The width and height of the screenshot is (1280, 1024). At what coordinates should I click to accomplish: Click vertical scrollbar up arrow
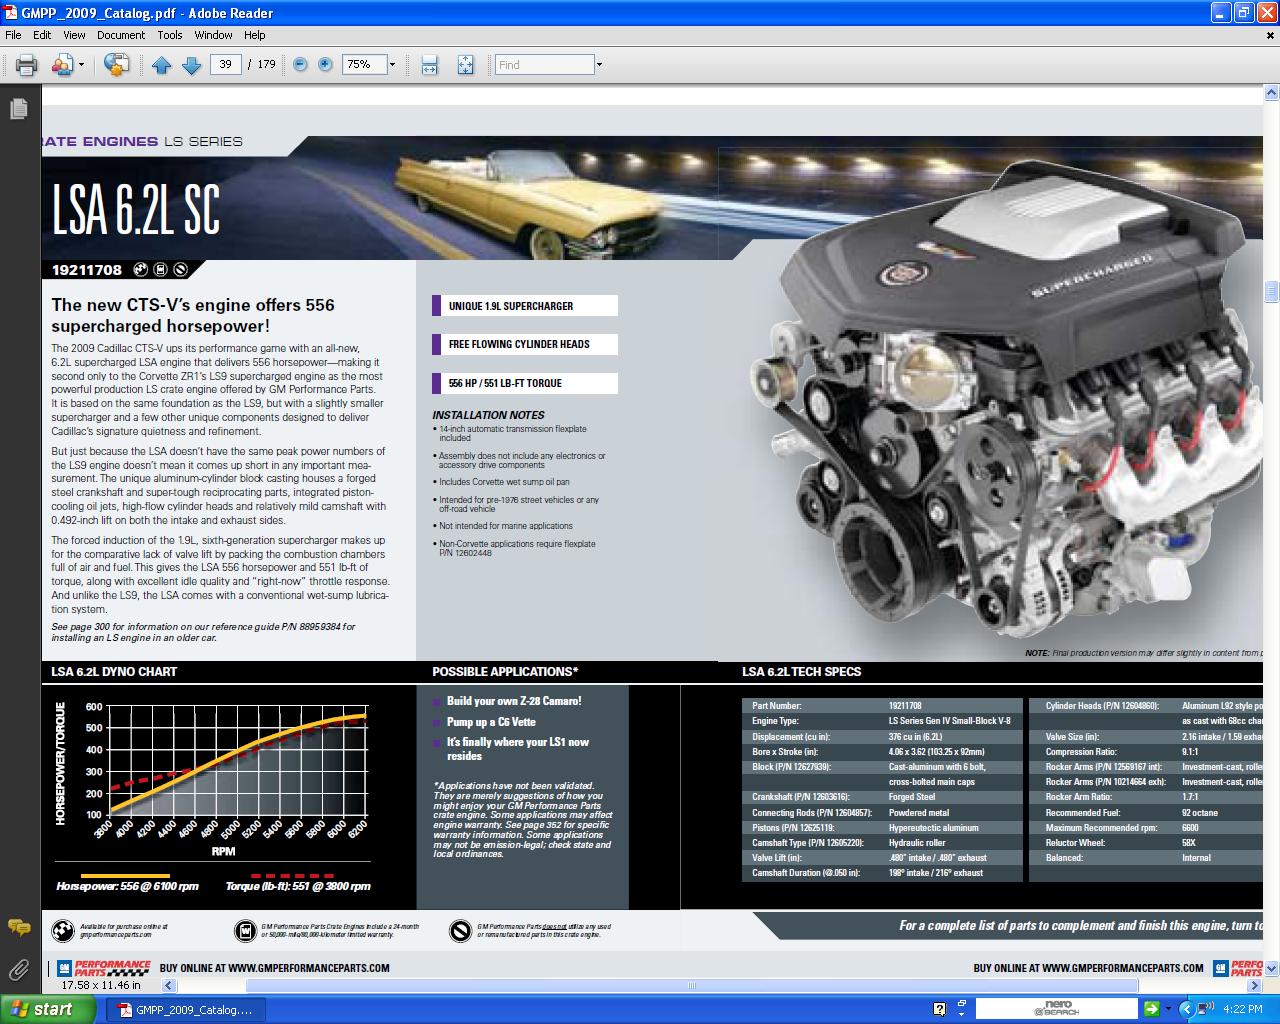(x=1271, y=93)
